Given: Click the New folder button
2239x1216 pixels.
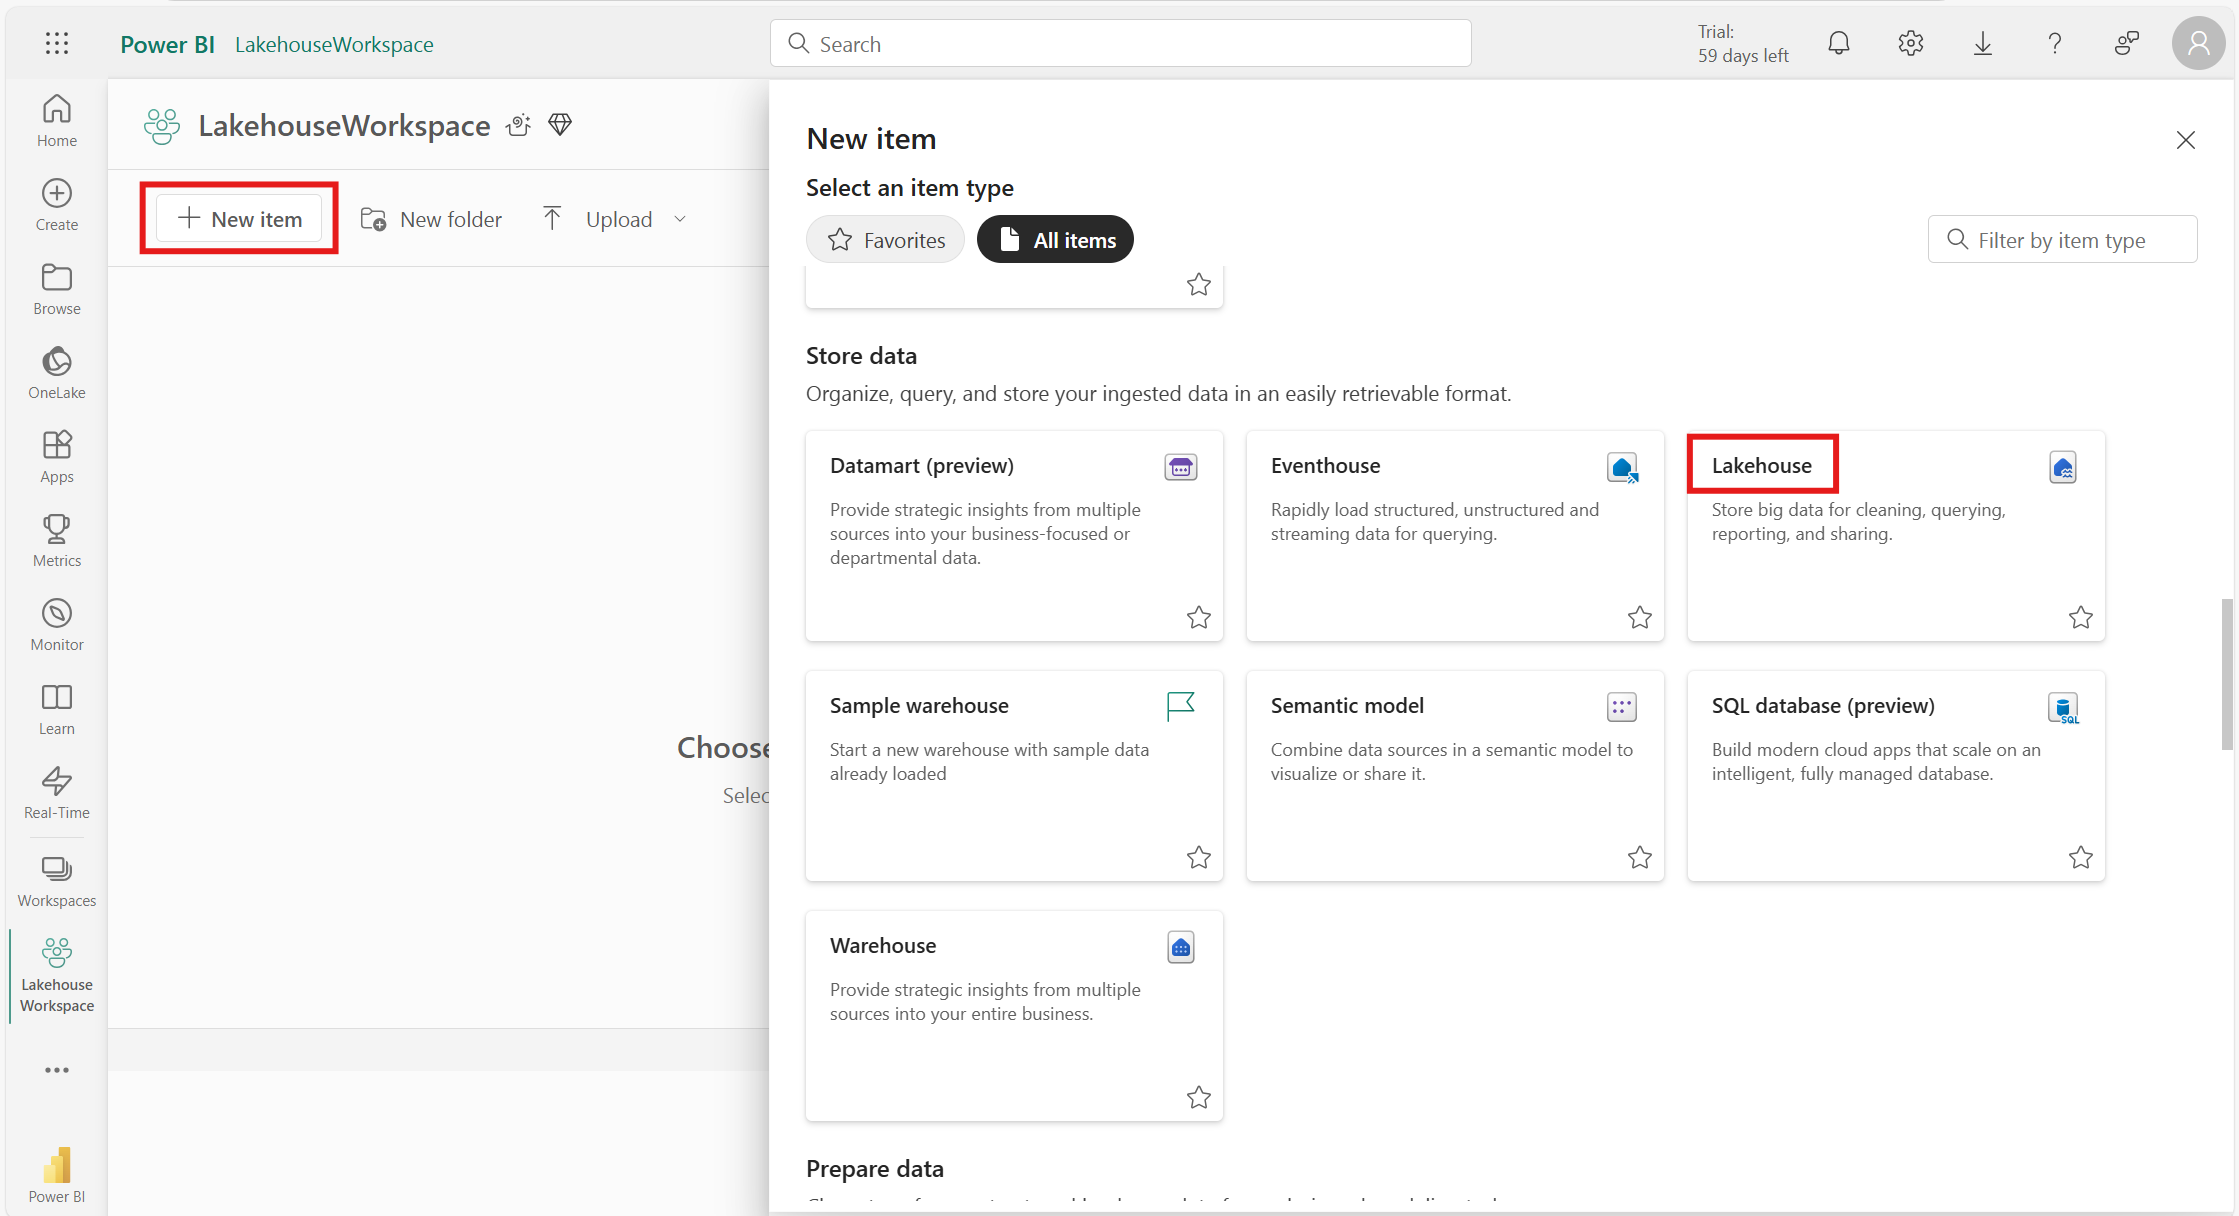Looking at the screenshot, I should 432,219.
